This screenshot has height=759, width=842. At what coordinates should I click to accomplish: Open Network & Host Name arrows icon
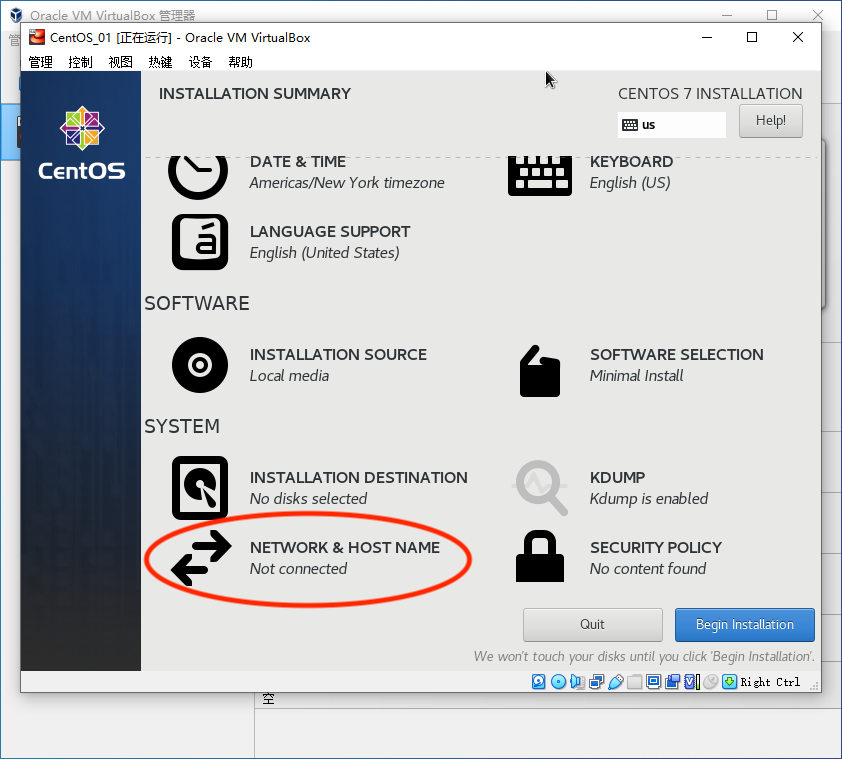[201, 558]
